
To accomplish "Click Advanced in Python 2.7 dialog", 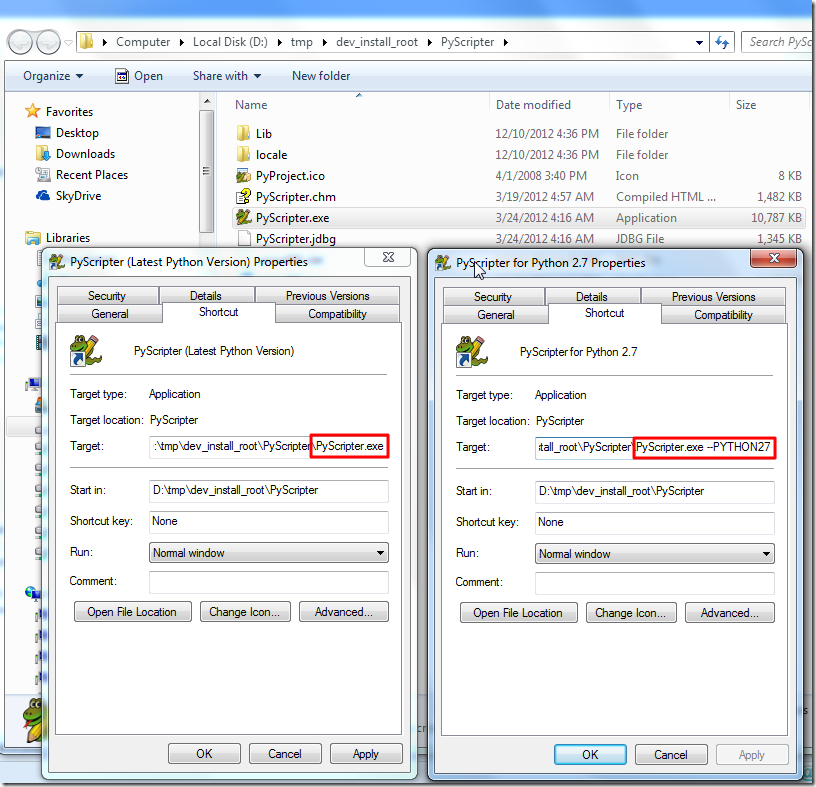I will coord(730,613).
